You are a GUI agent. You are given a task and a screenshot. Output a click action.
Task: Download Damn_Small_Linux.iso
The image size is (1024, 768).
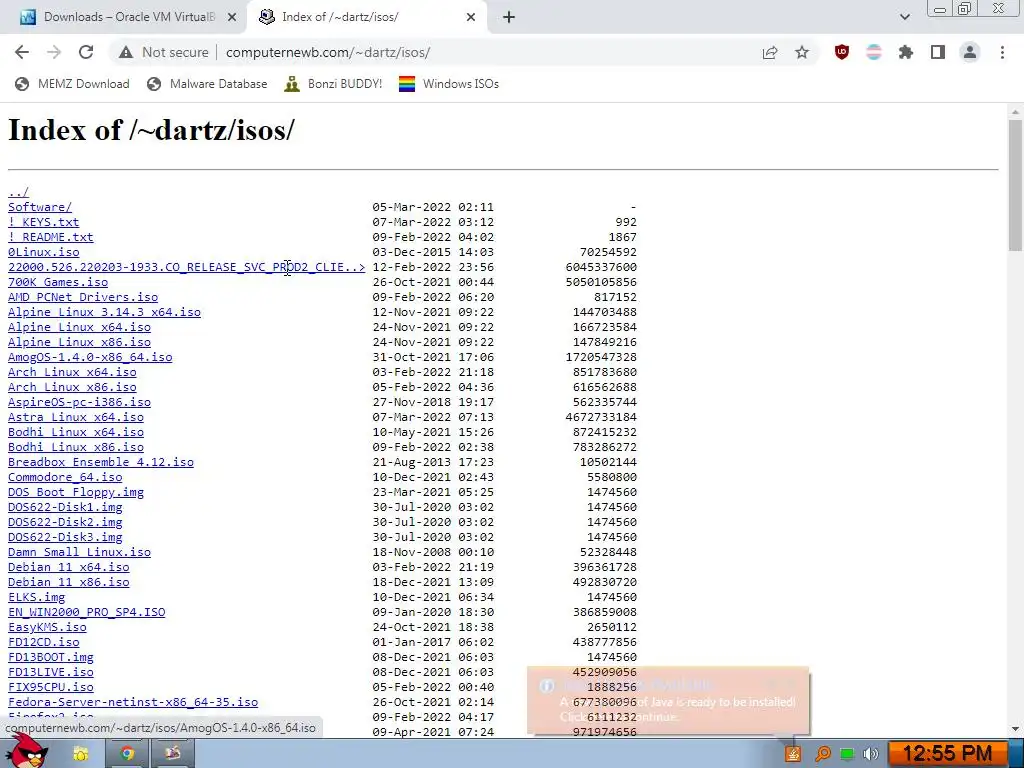click(x=79, y=552)
